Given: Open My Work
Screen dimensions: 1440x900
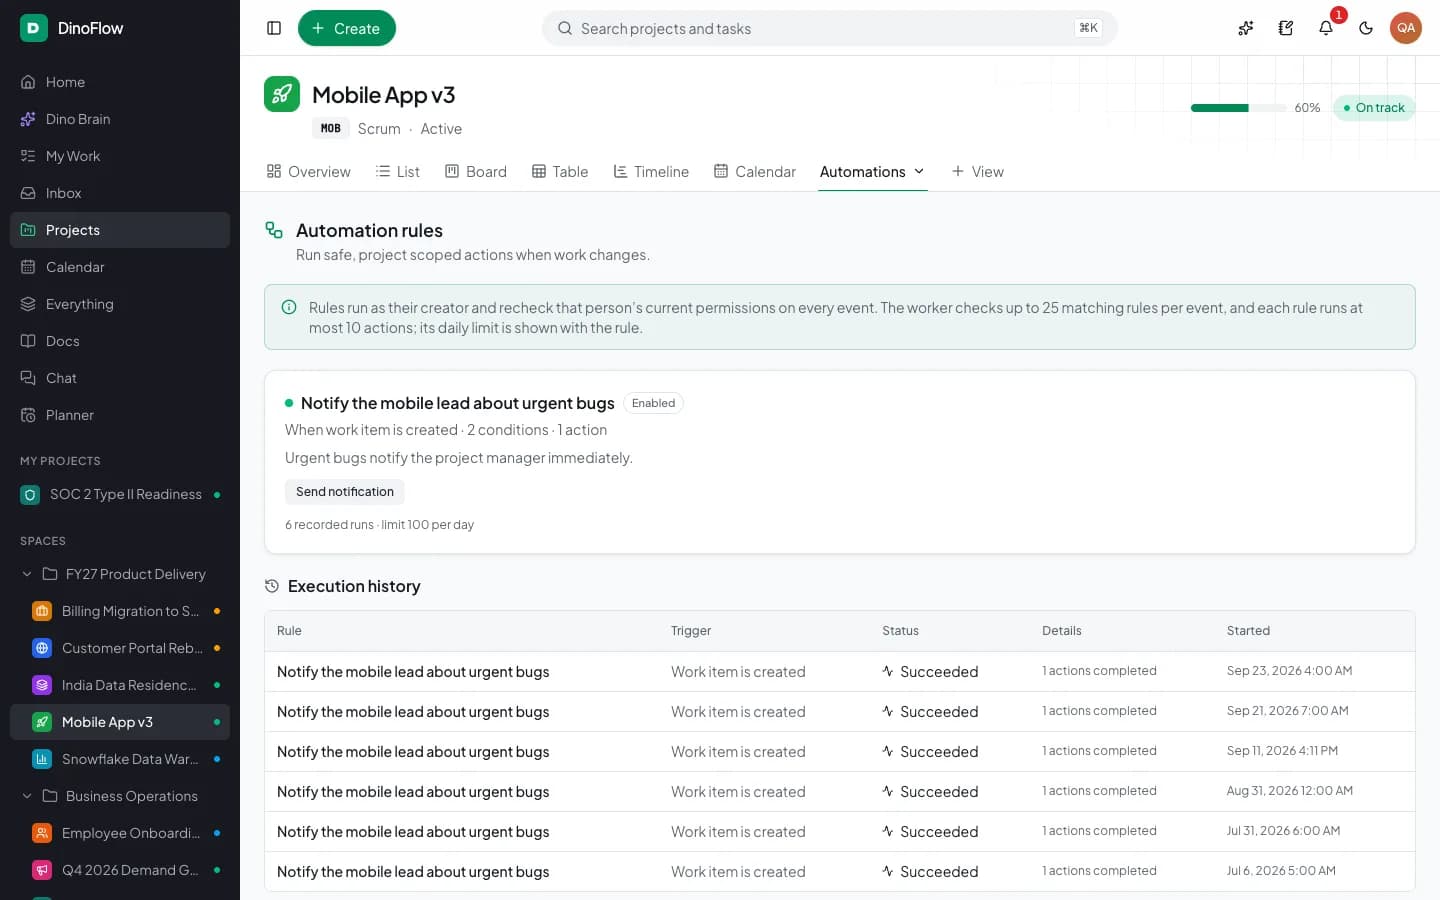Looking at the screenshot, I should [120, 156].
